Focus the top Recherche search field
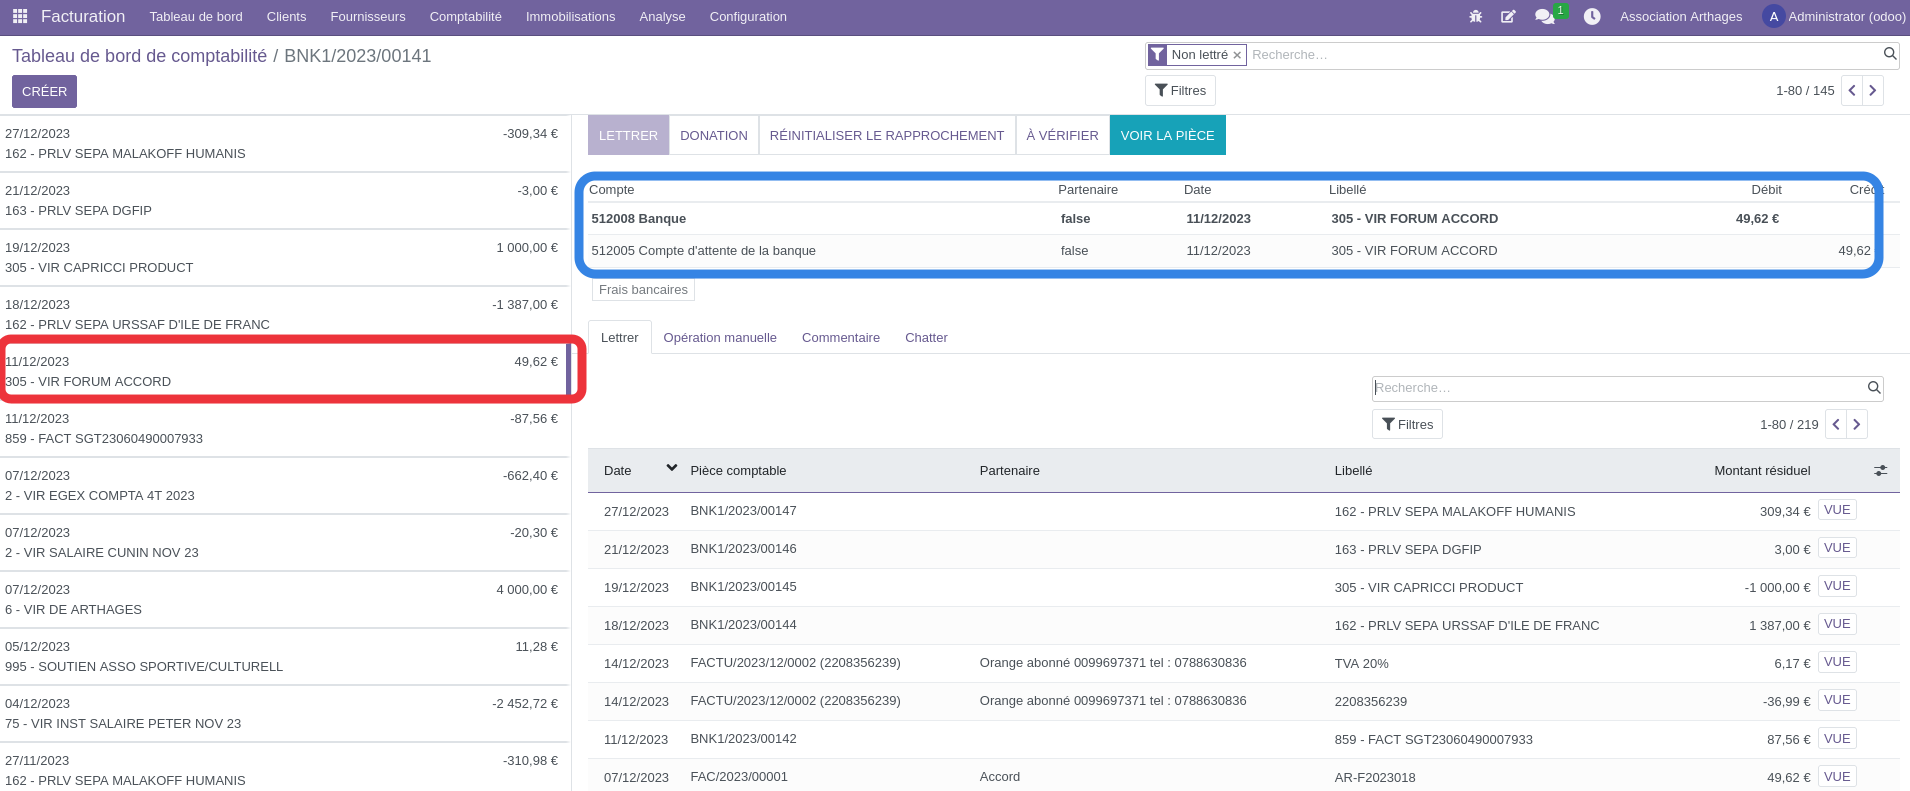1910x791 pixels. click(x=1564, y=55)
